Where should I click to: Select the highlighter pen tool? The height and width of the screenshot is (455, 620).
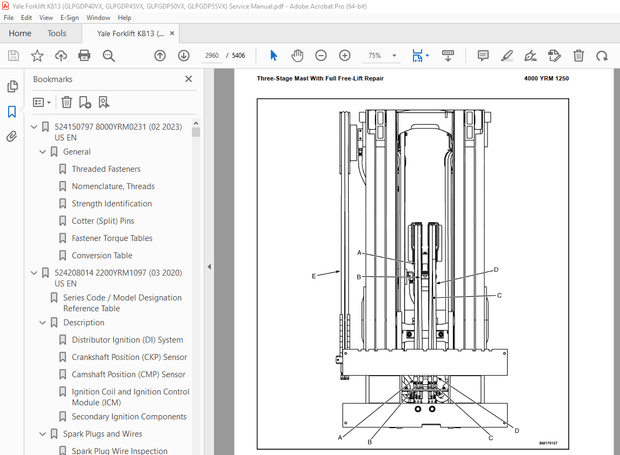pyautogui.click(x=507, y=56)
